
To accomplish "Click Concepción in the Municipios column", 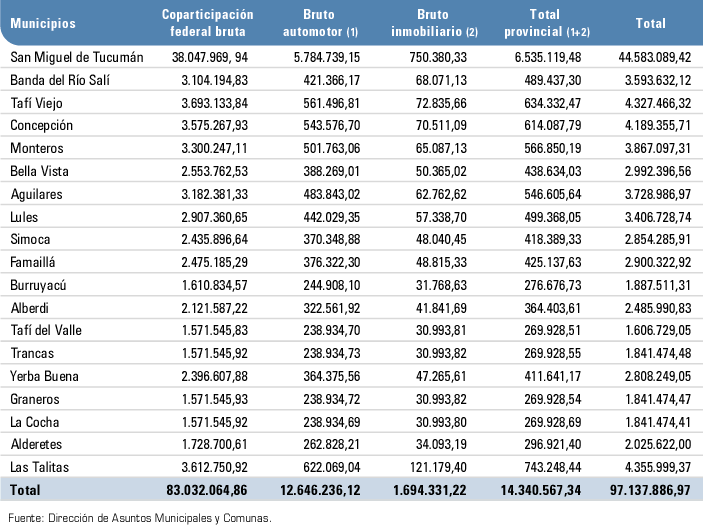I will click(40, 125).
